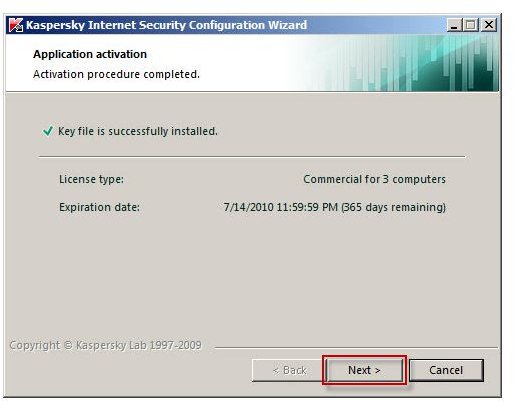Viewport: 514px width, 402px height.
Task: Click the green checkmark icon
Action: pyautogui.click(x=48, y=131)
